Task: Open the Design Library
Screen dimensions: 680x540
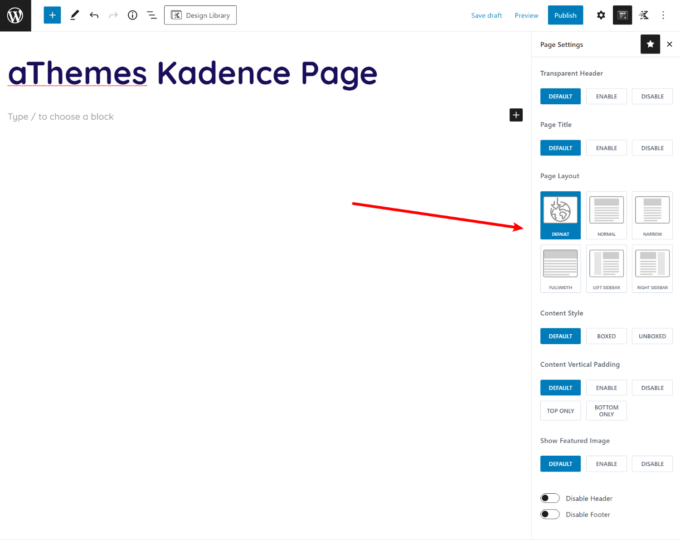Action: point(200,15)
